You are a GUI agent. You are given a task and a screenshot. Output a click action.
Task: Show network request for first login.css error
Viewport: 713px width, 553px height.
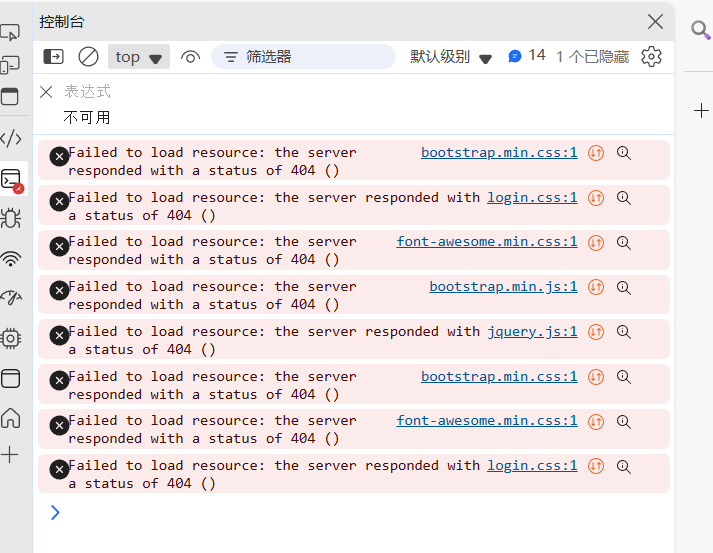coord(596,198)
